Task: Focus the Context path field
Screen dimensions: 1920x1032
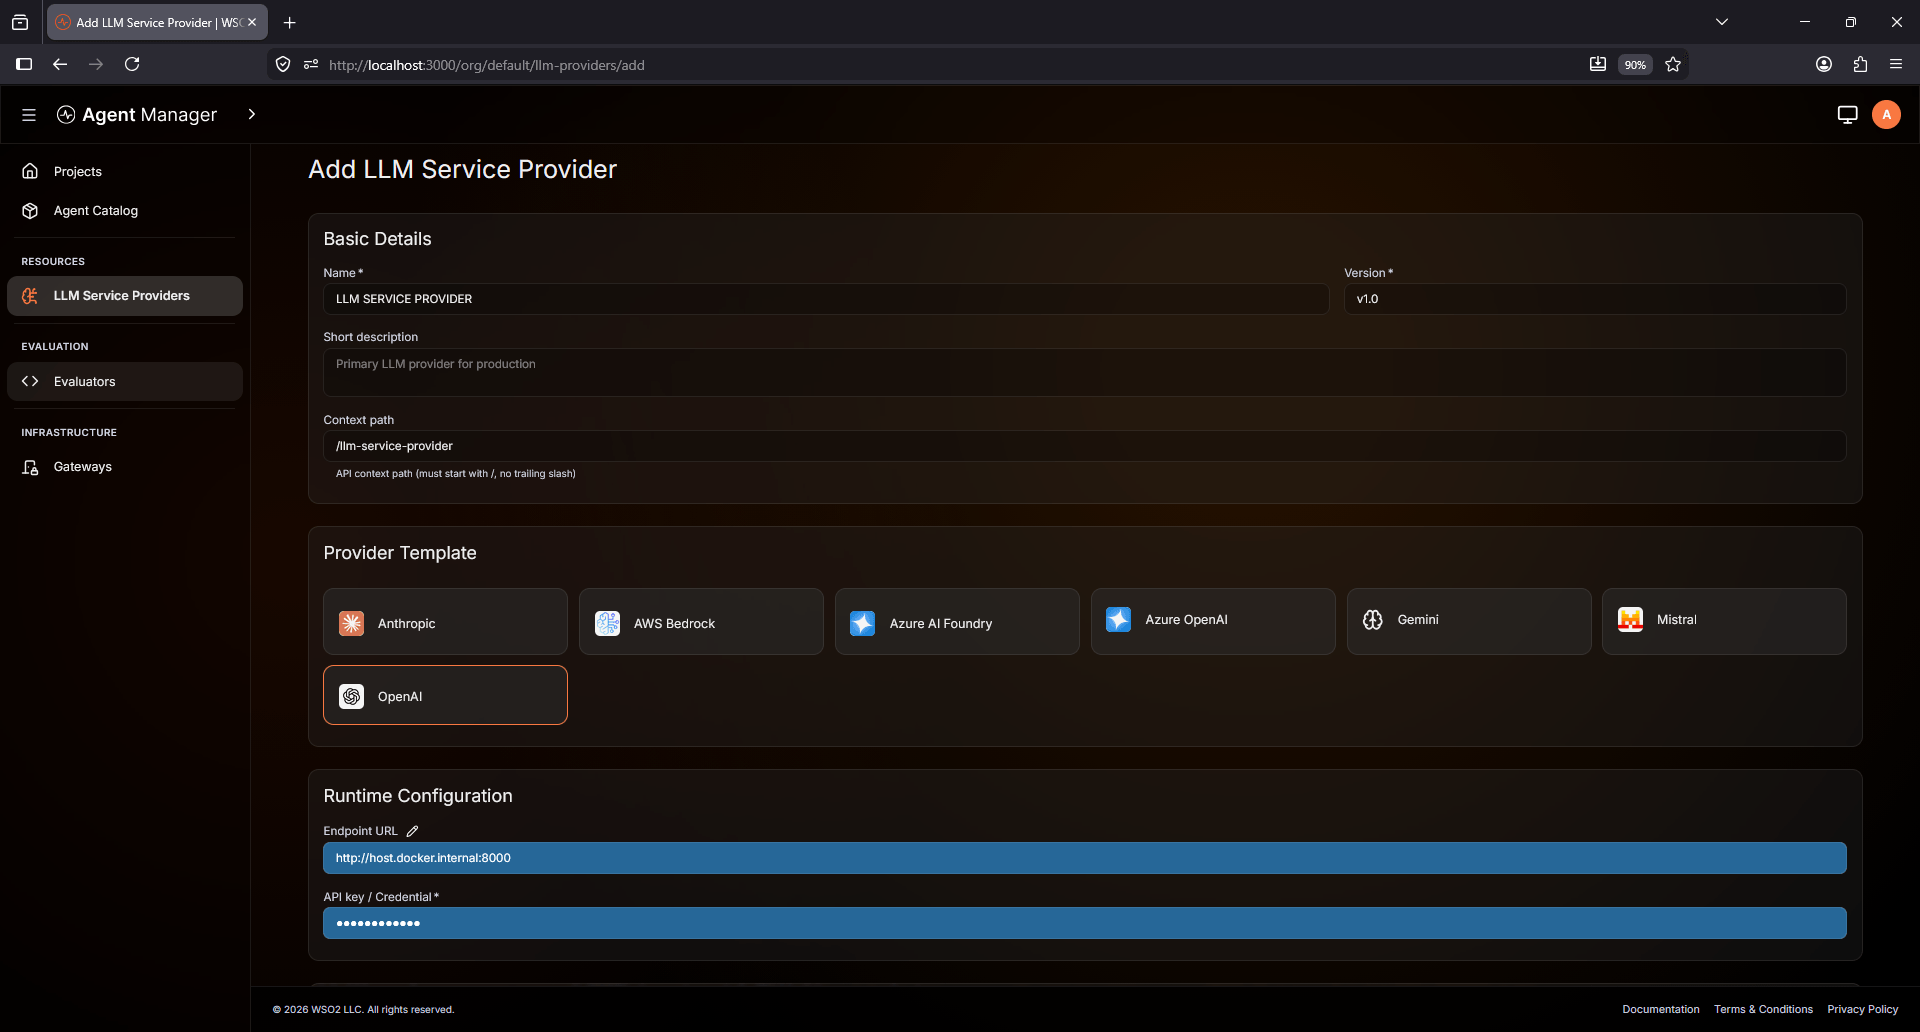Action: [1085, 446]
